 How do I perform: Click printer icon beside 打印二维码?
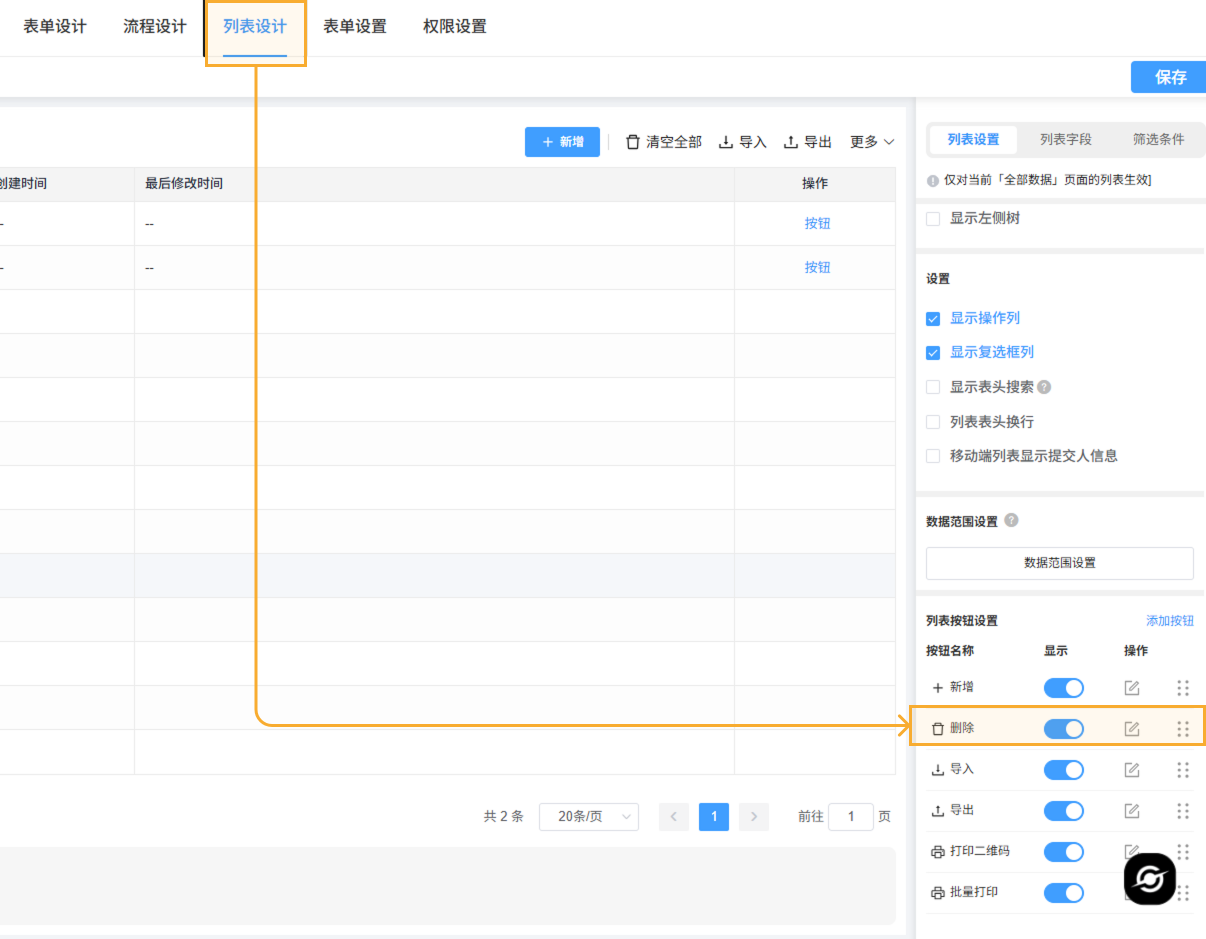(x=938, y=852)
